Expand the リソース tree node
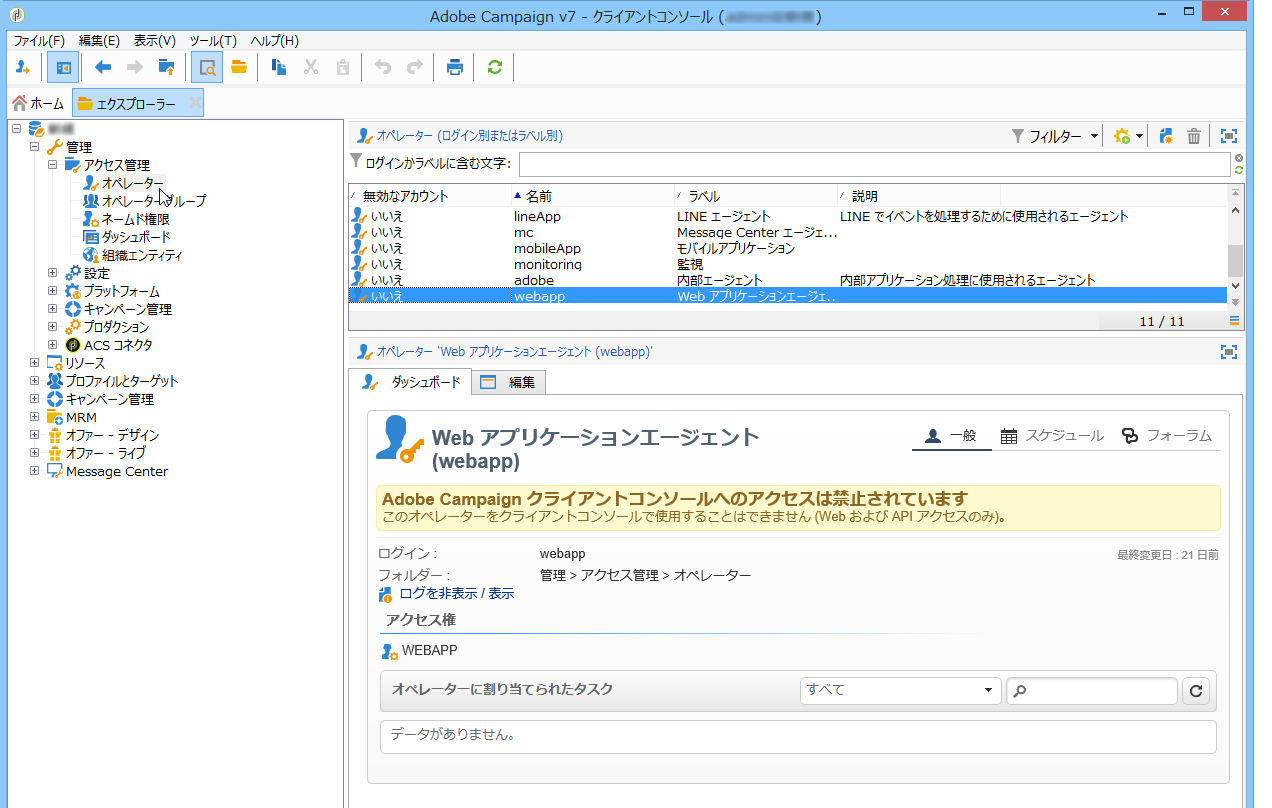 pyautogui.click(x=35, y=363)
